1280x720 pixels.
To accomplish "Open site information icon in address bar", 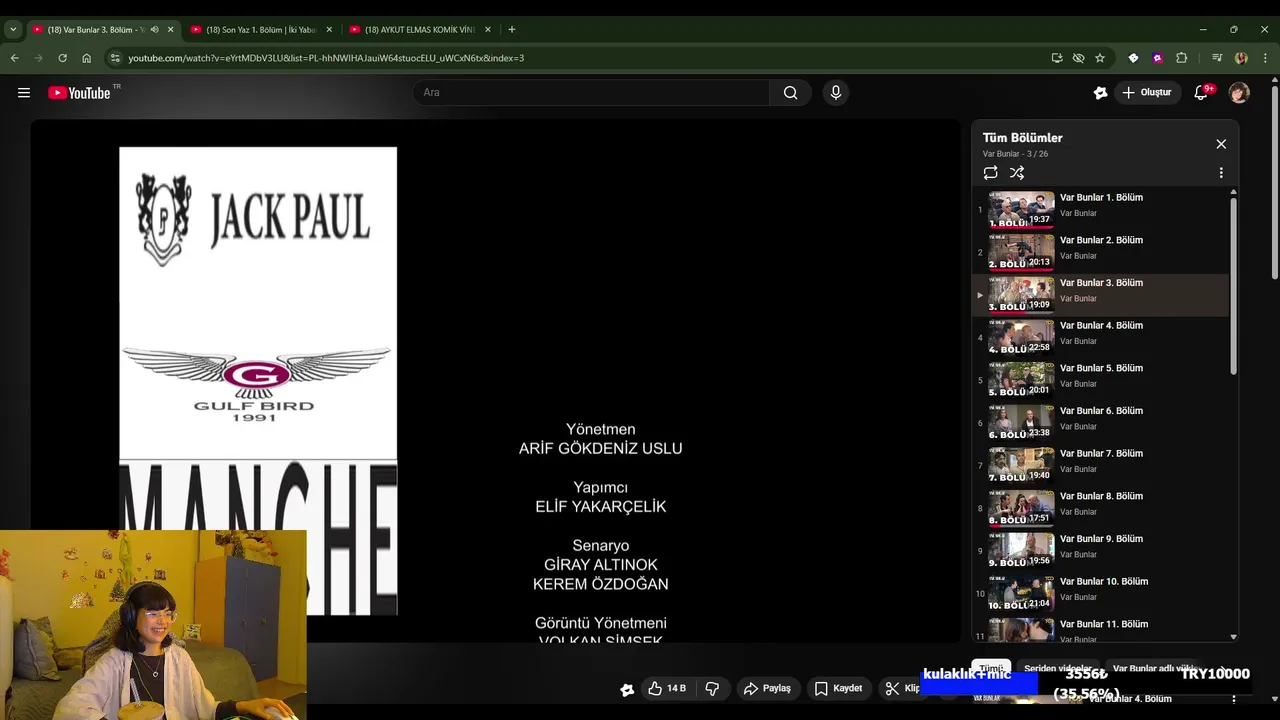I will point(115,58).
